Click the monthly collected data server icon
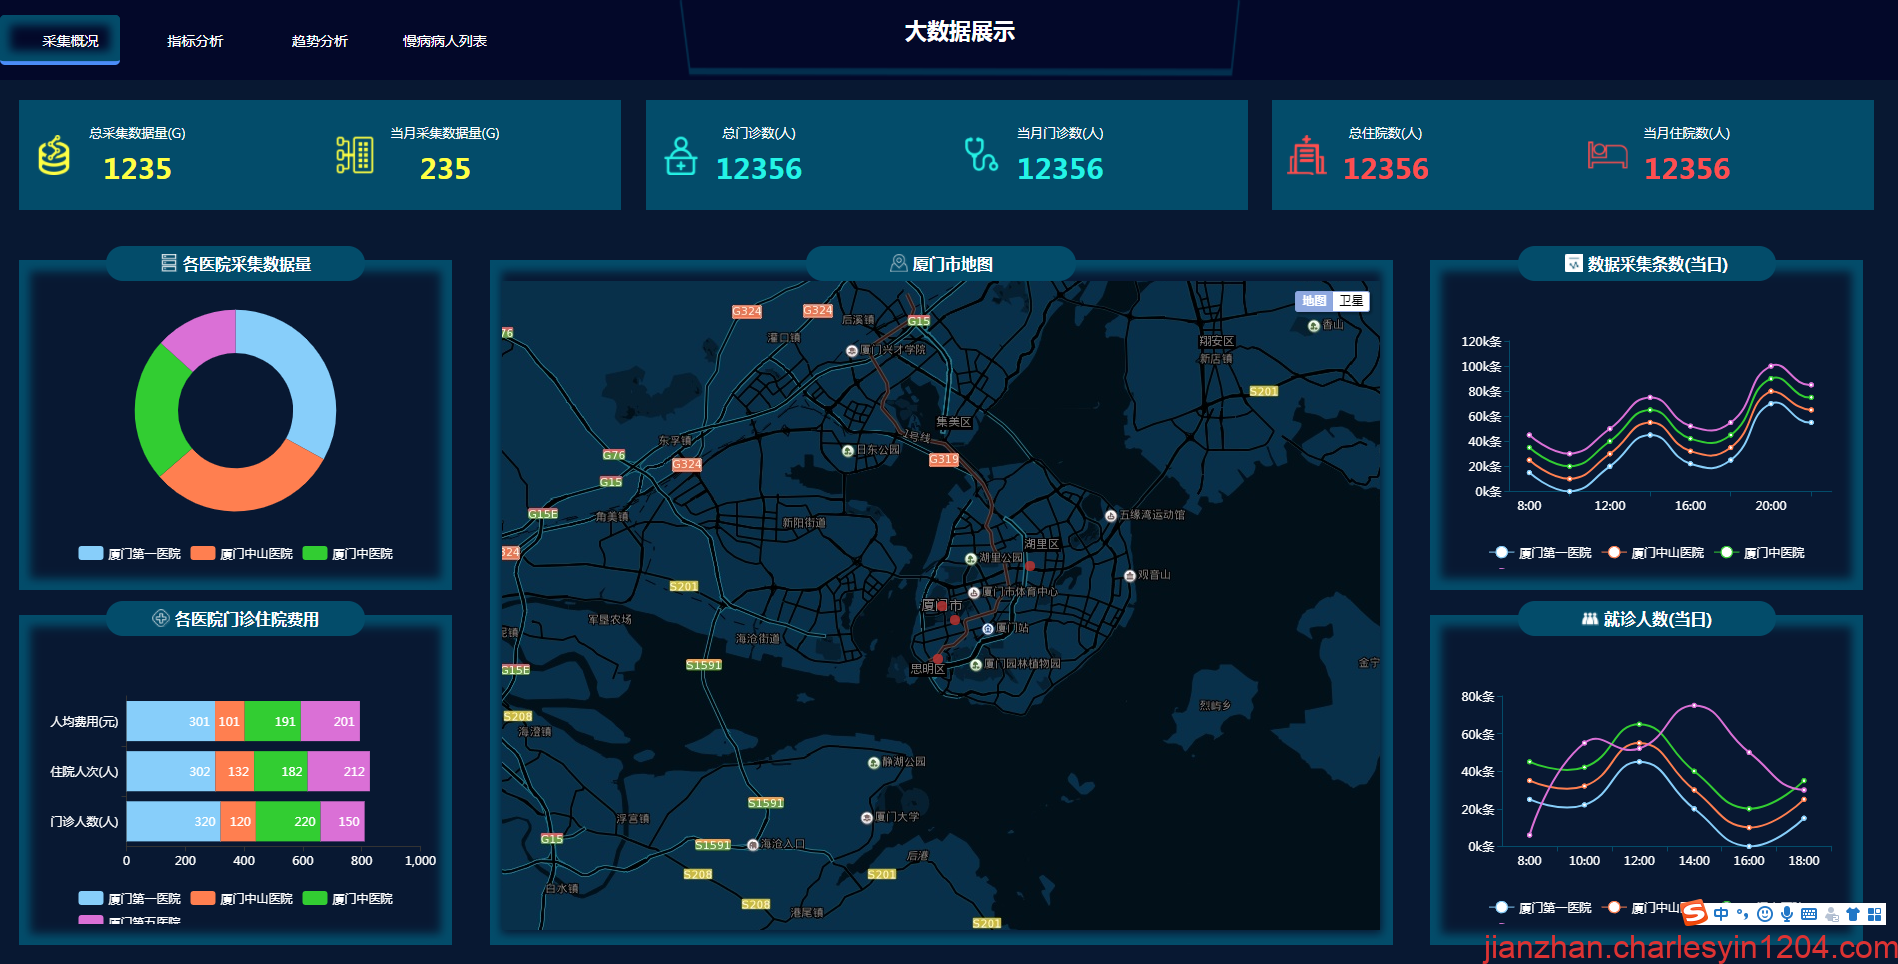The height and width of the screenshot is (964, 1898). pyautogui.click(x=354, y=155)
